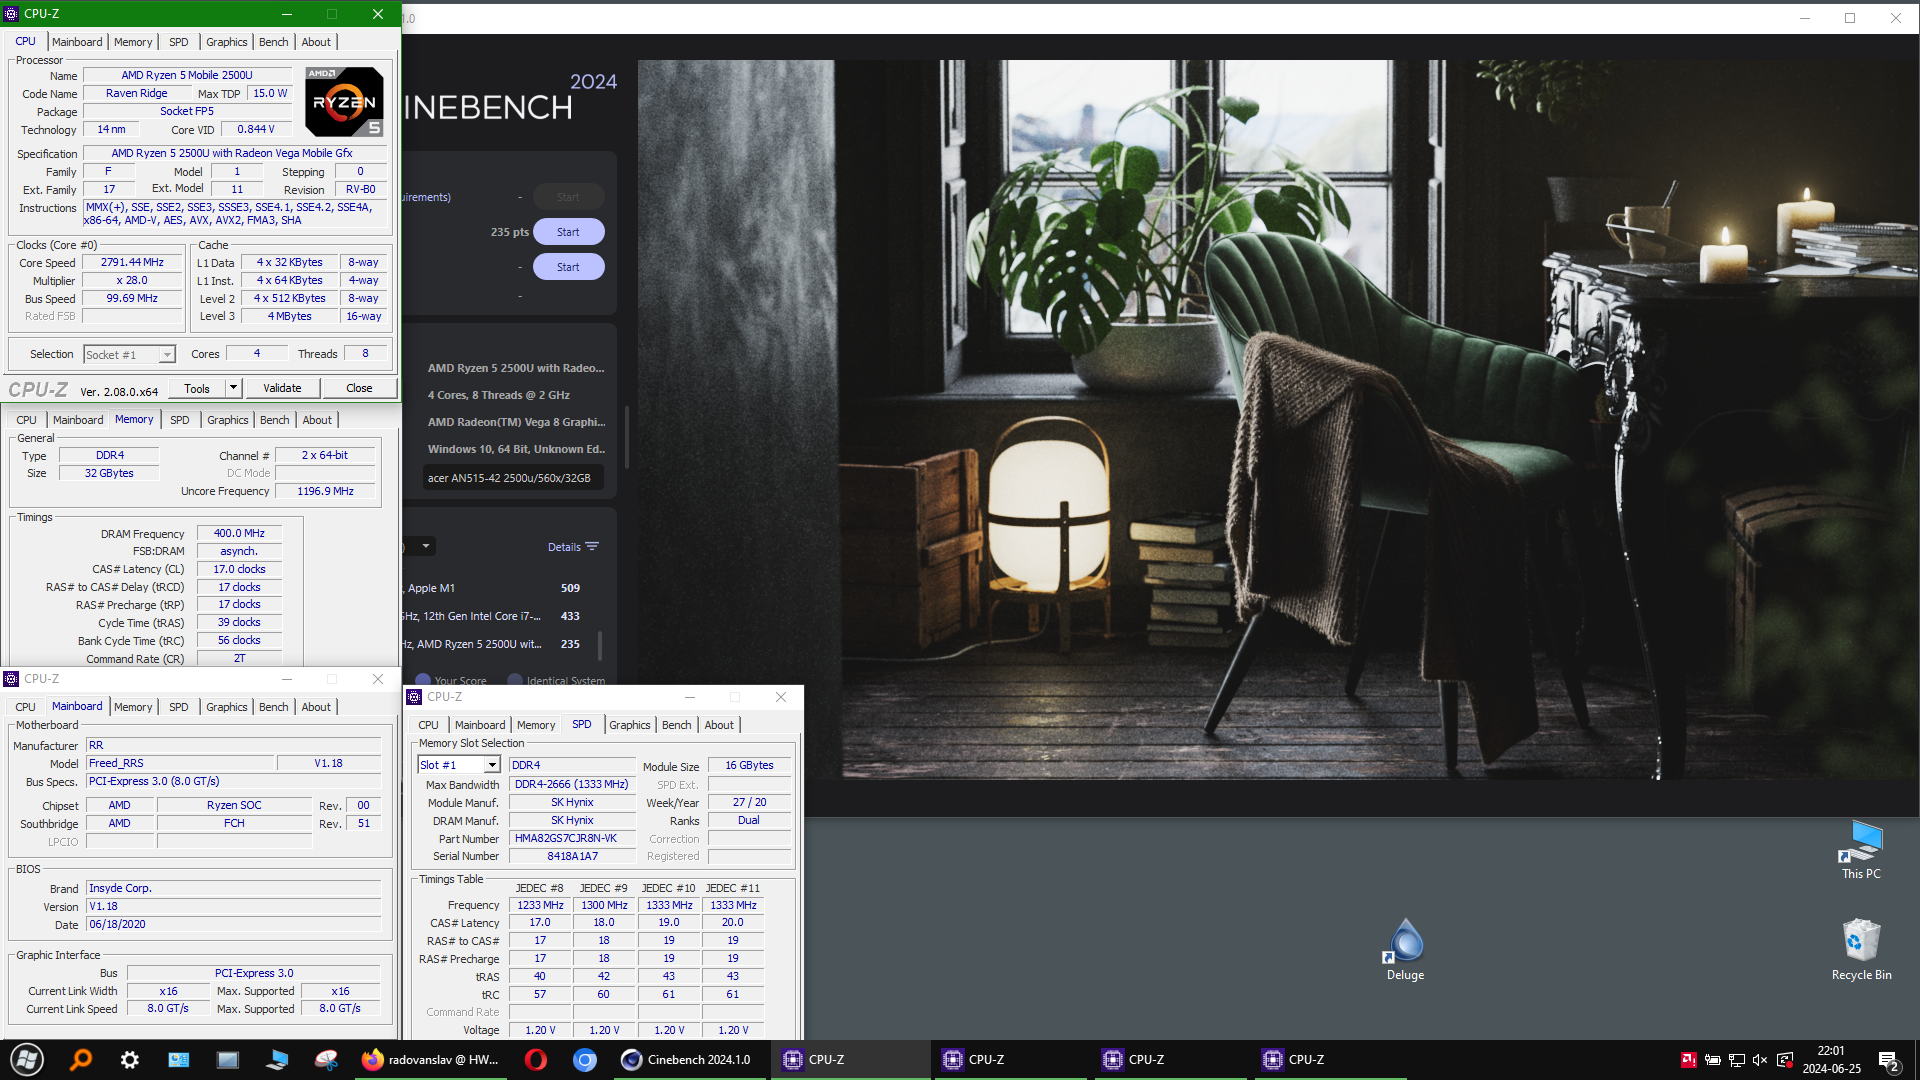
Task: Click the Module Size 16 GBytes value
Action: (x=749, y=765)
